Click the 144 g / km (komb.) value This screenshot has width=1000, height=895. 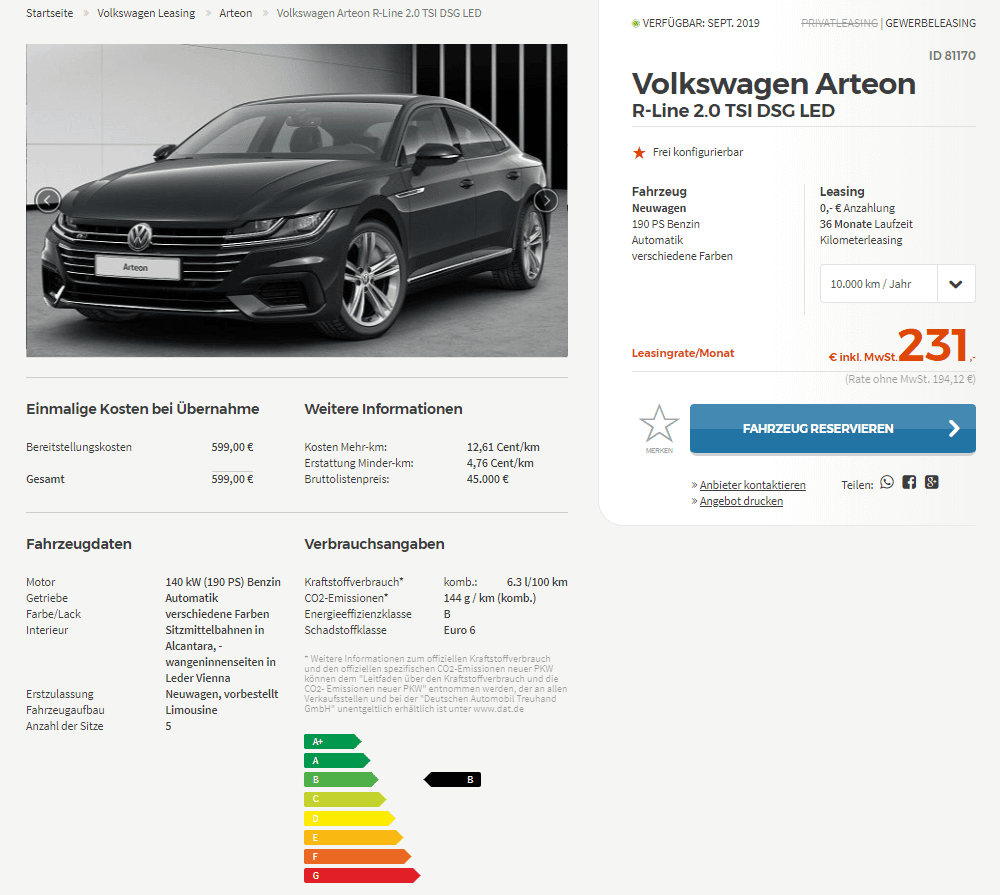pos(490,598)
